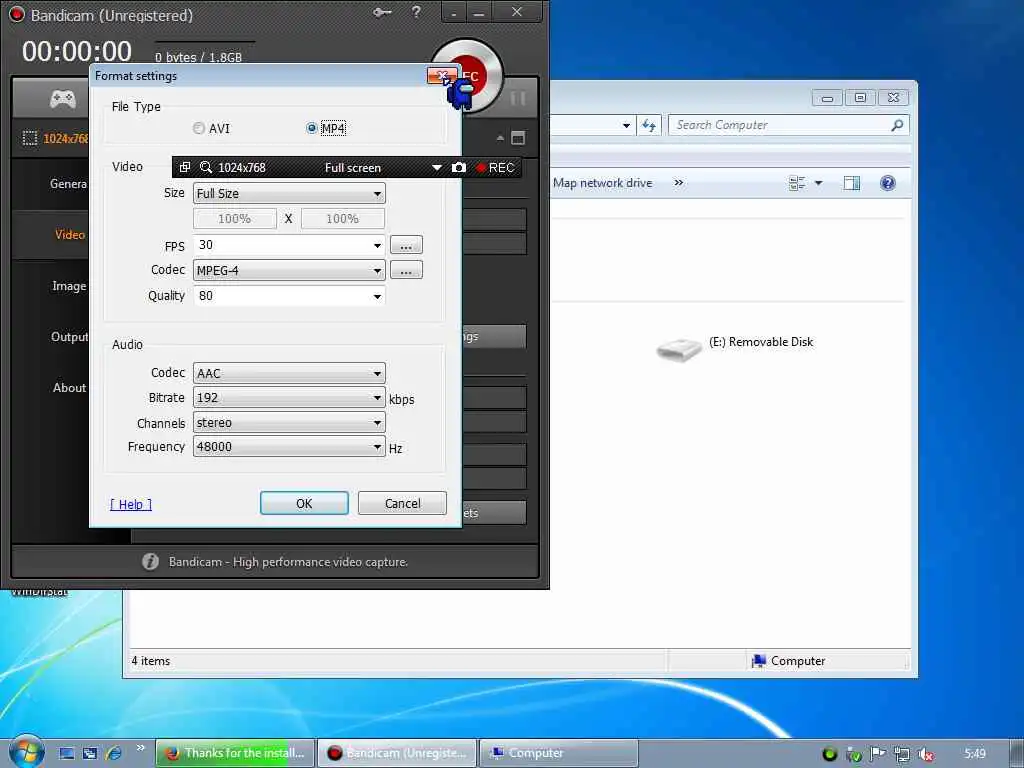Expand the quick launch chevron on taskbar
Image resolution: width=1024 pixels, height=768 pixels.
tap(140, 748)
